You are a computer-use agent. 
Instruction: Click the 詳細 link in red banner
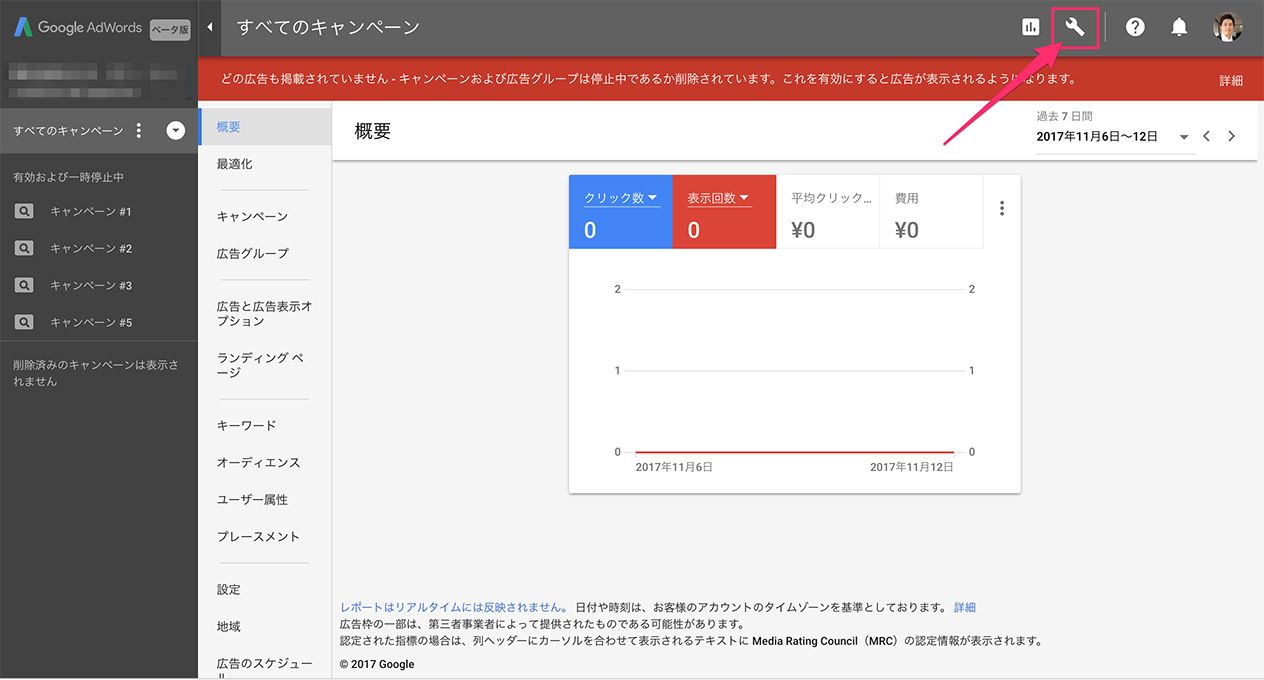pos(1231,79)
